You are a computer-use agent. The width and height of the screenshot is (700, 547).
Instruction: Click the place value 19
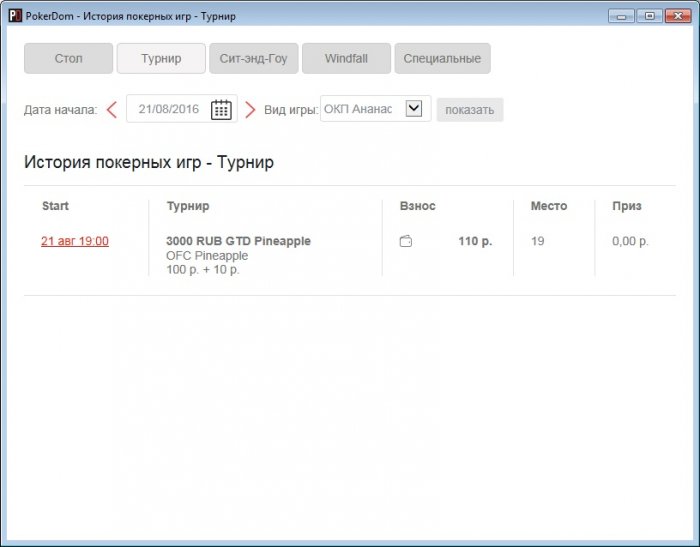click(538, 241)
